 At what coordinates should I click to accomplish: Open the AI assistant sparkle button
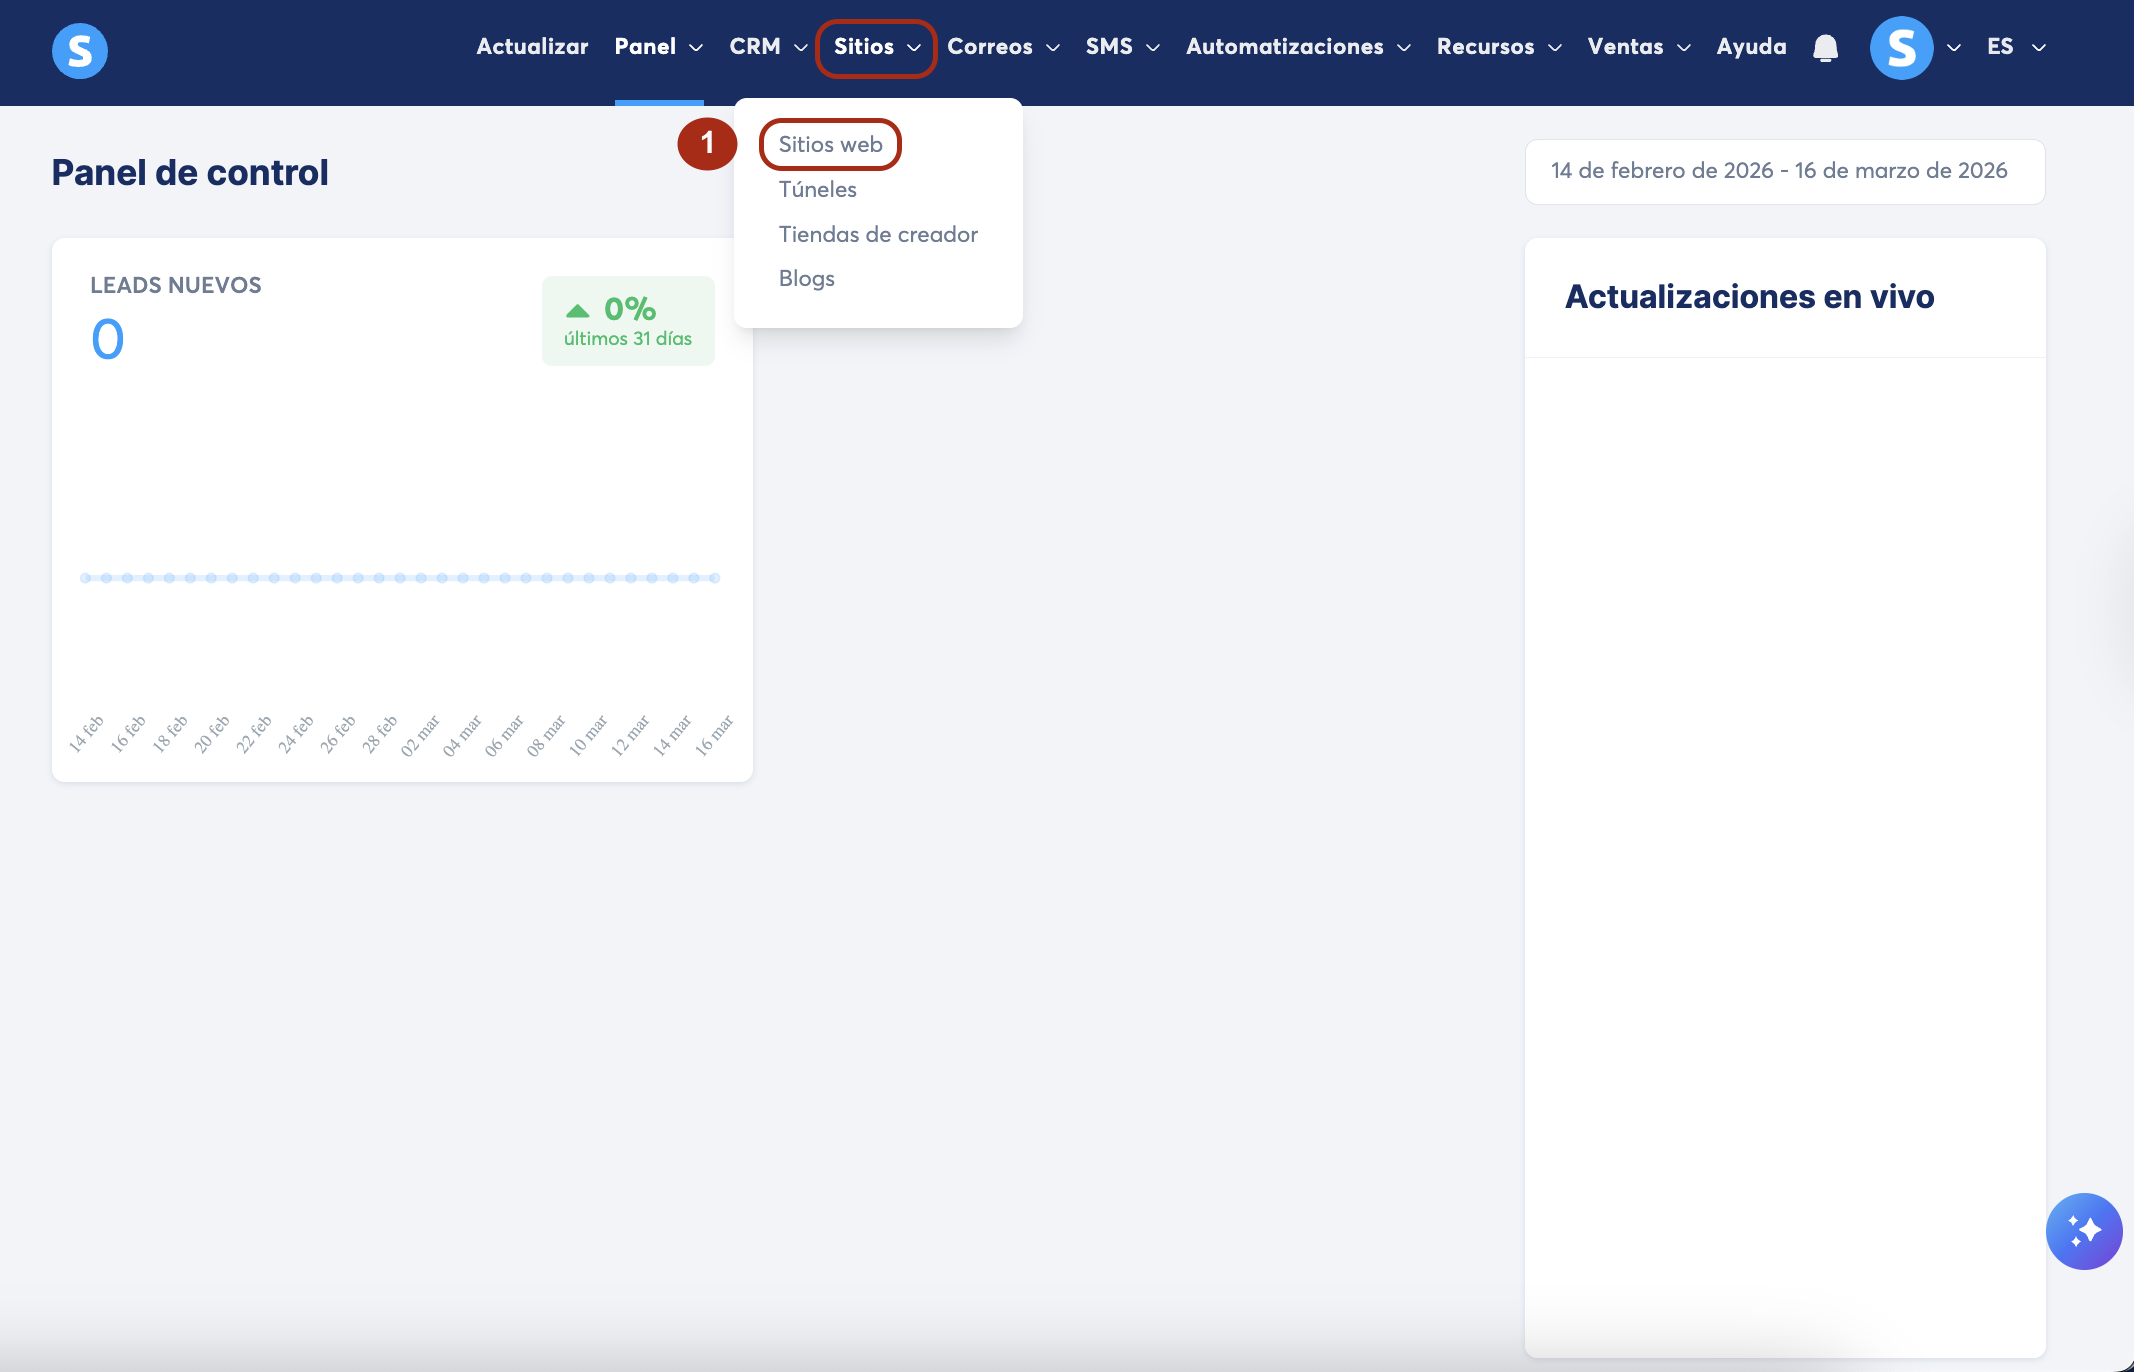point(2083,1231)
